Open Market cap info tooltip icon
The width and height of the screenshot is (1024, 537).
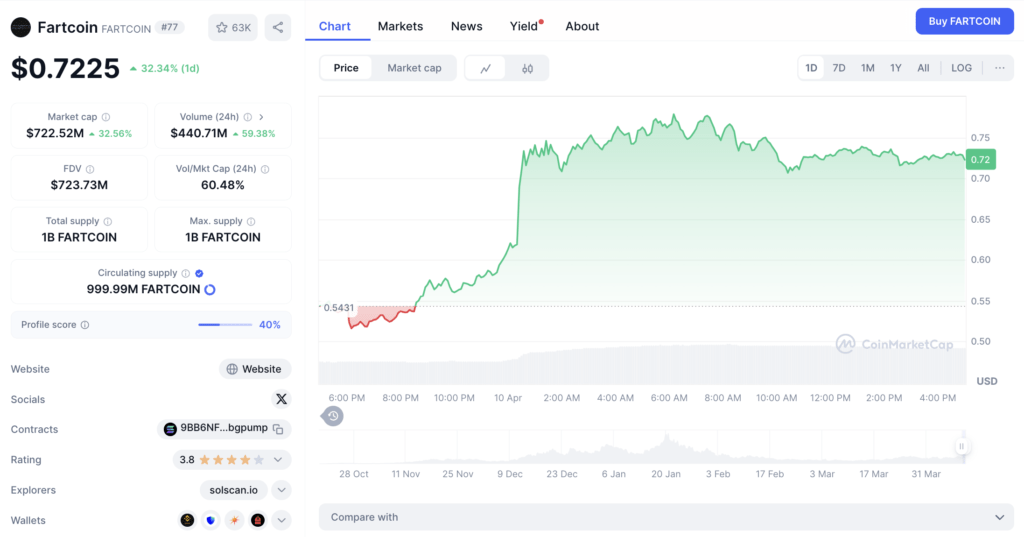[106, 117]
